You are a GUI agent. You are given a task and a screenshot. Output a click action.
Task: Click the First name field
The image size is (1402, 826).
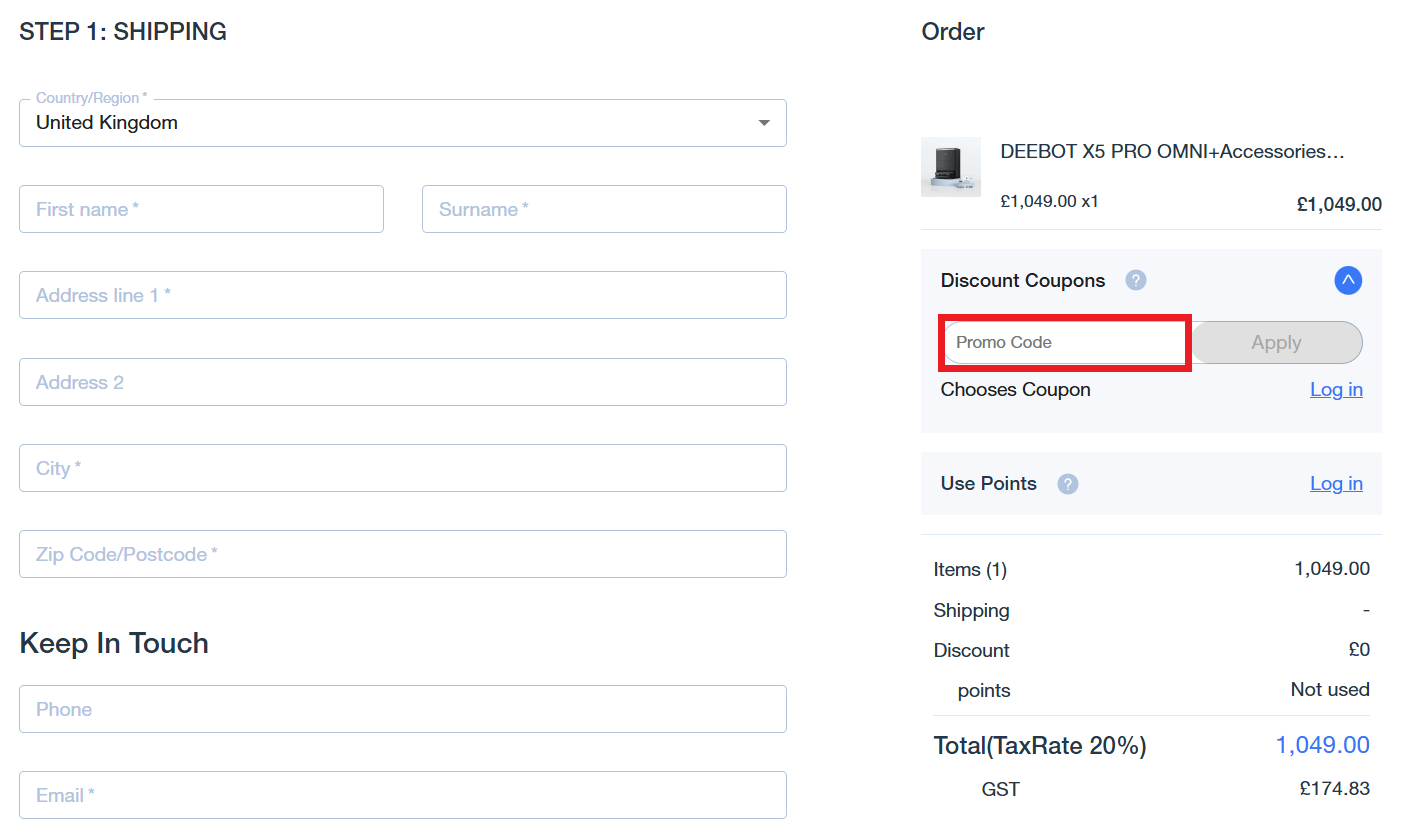(201, 209)
